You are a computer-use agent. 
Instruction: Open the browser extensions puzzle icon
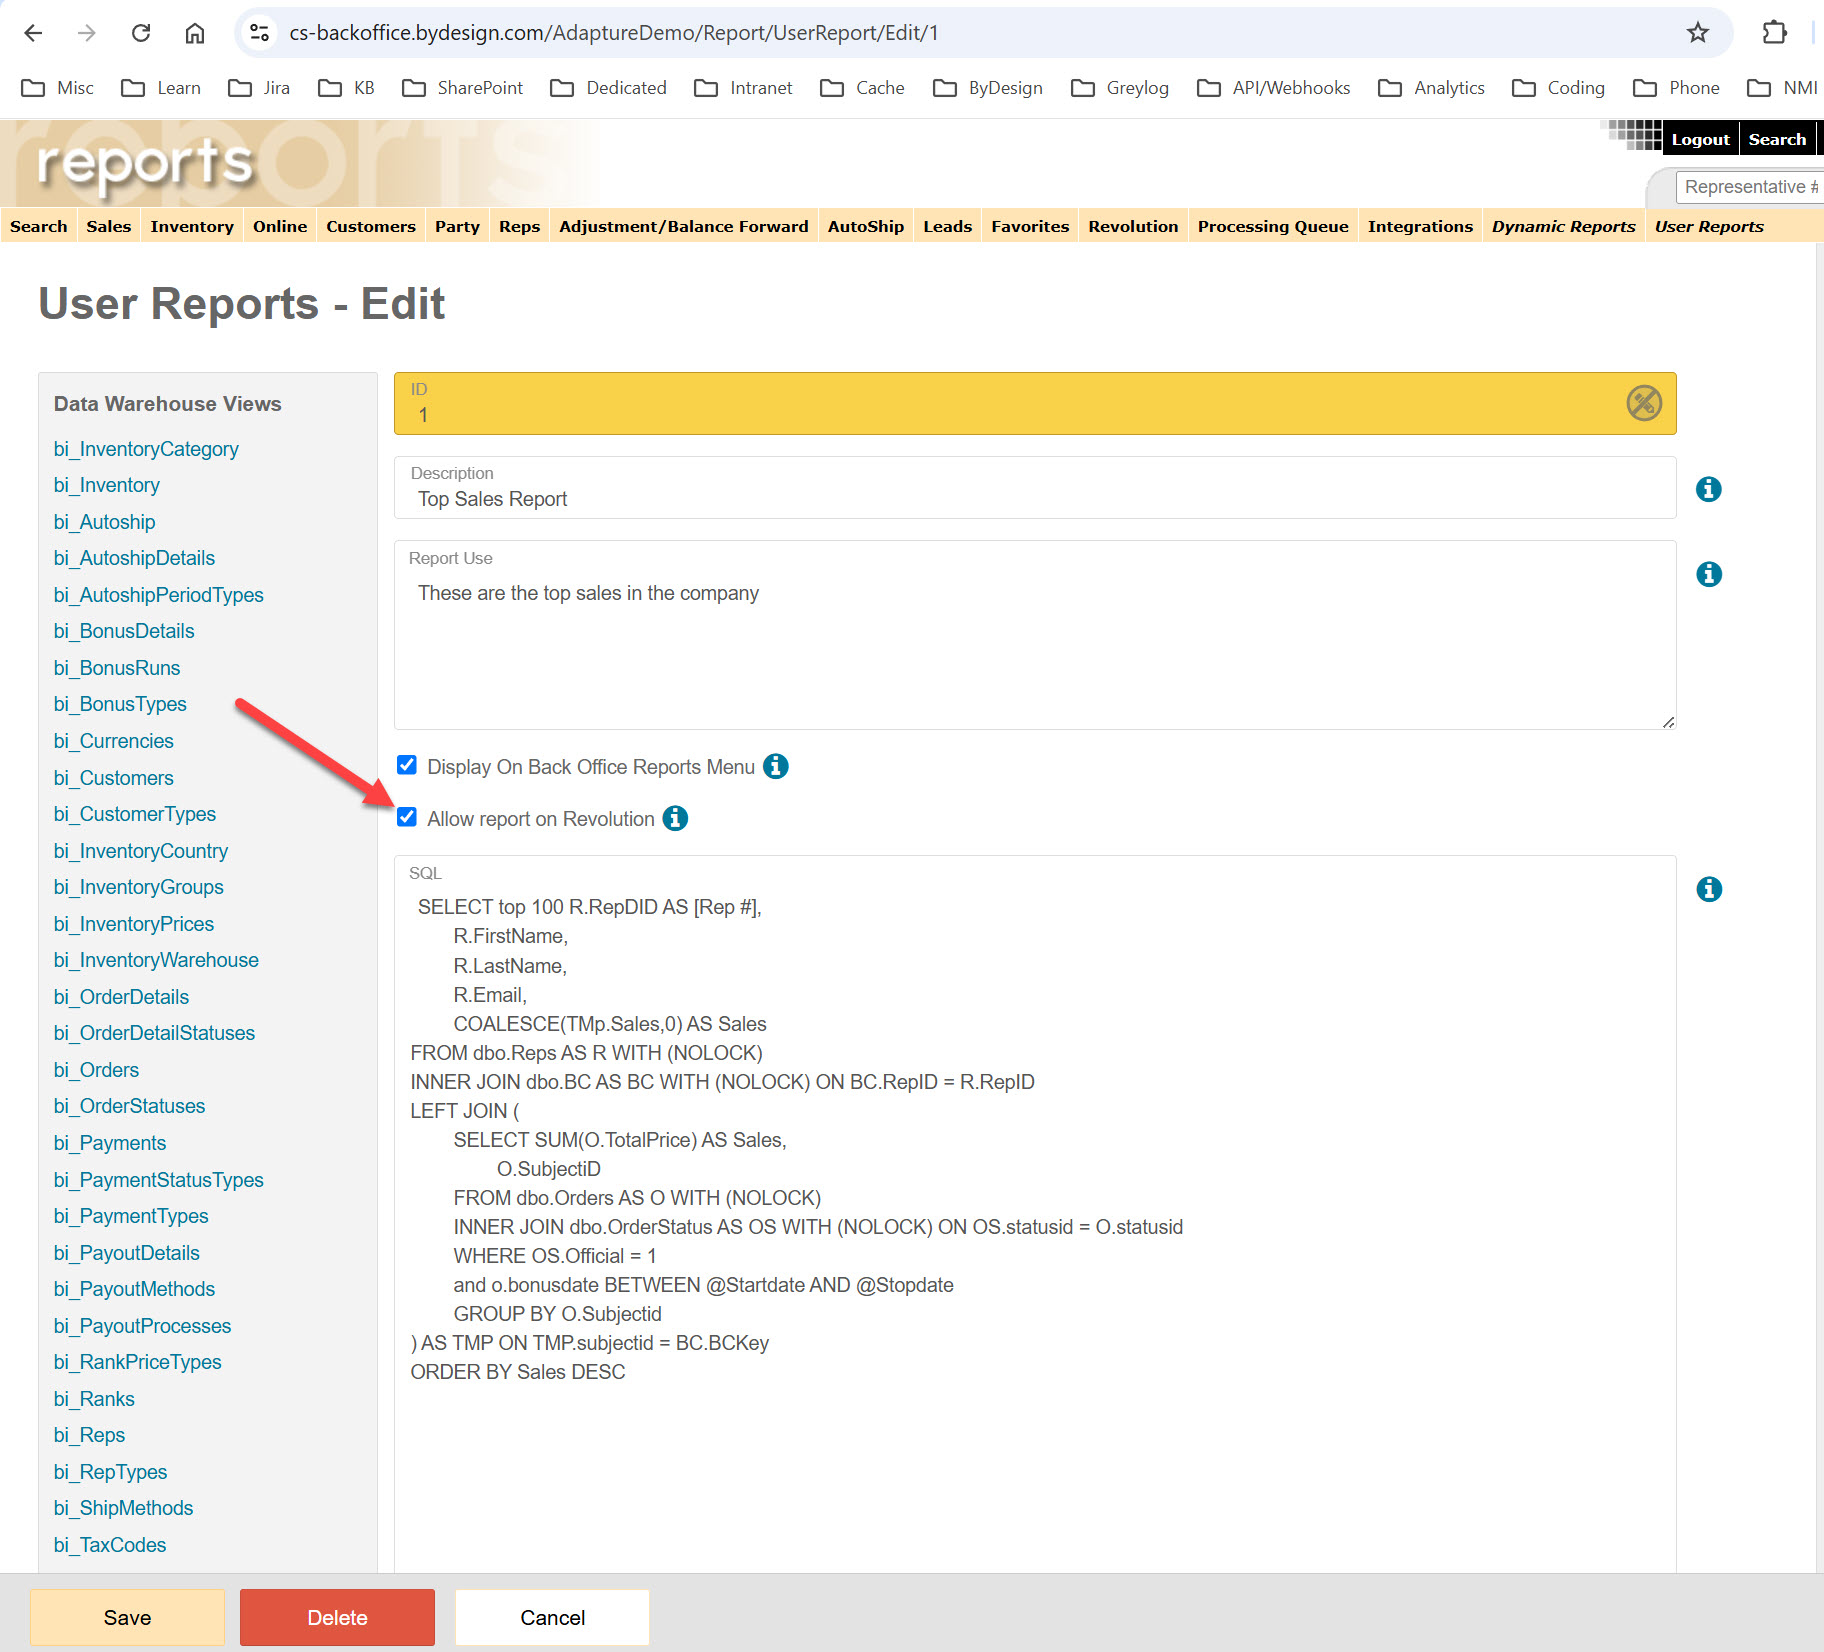(x=1775, y=32)
